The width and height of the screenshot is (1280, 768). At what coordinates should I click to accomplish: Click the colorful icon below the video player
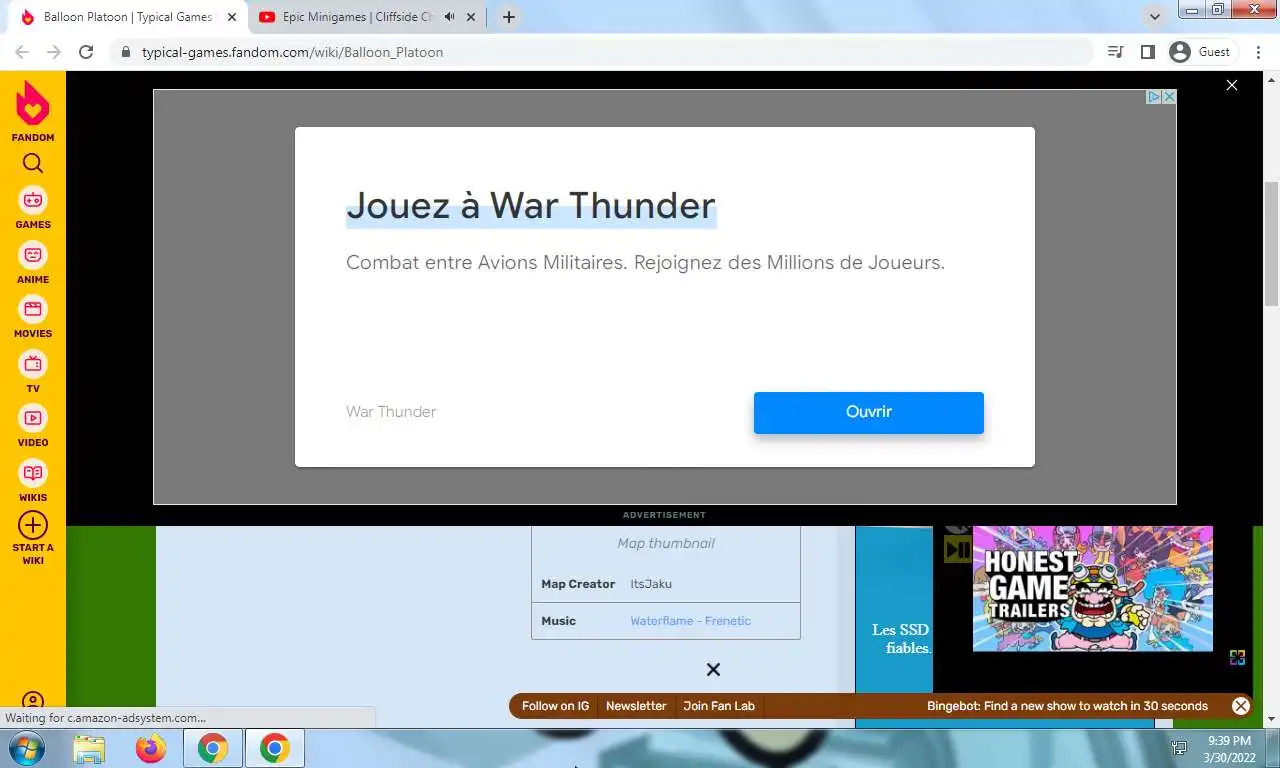pos(1237,657)
